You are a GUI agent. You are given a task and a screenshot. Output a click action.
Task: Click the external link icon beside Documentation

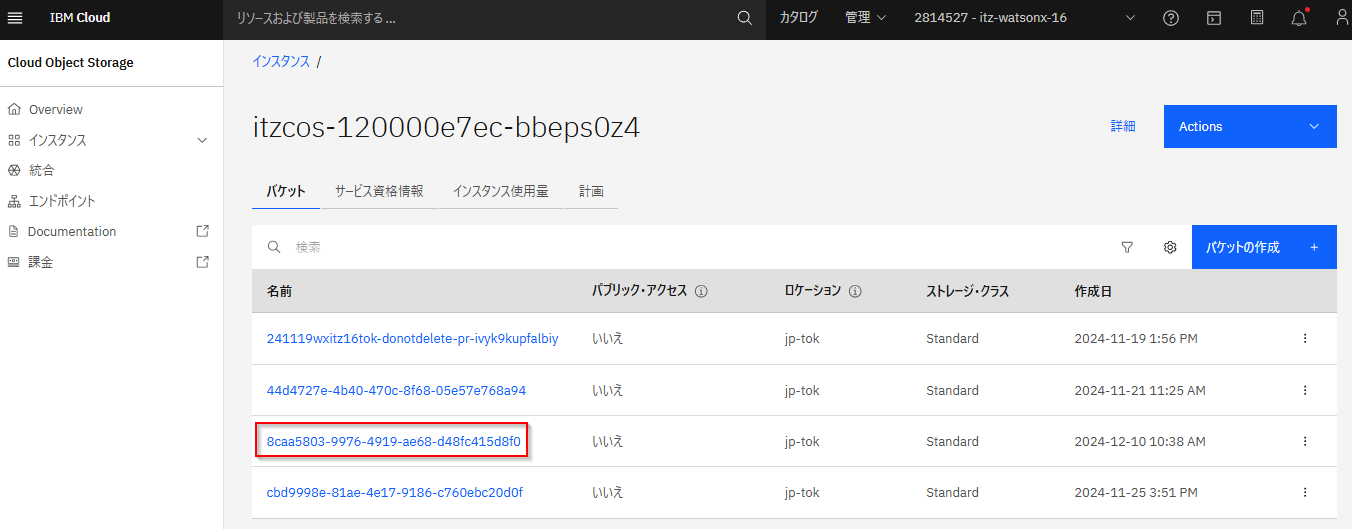203,231
